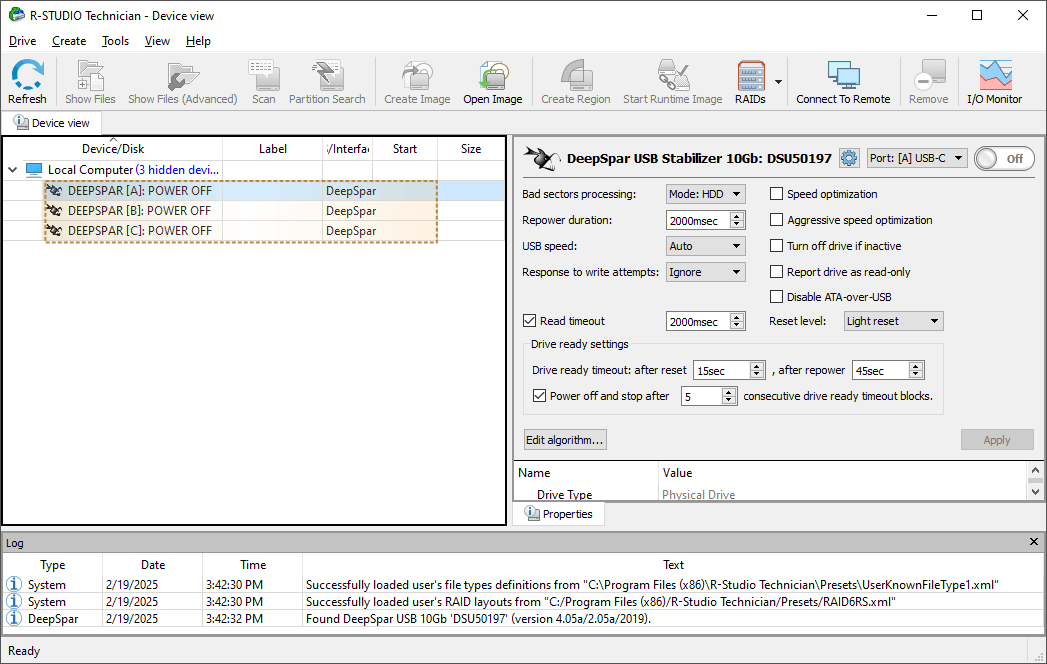Click the log Text column header

(673, 564)
